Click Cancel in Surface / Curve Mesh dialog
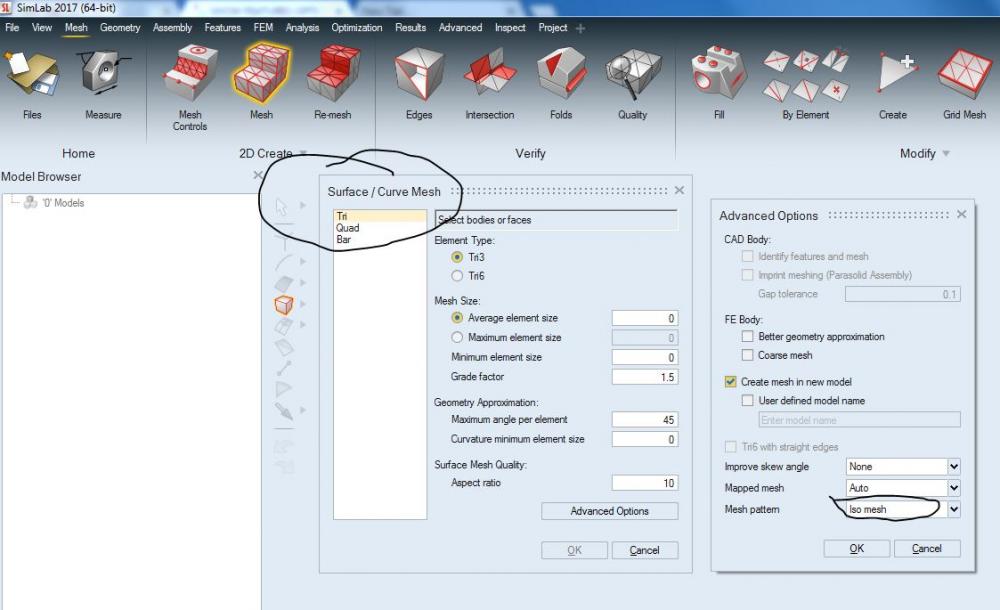1000x610 pixels. tap(644, 550)
